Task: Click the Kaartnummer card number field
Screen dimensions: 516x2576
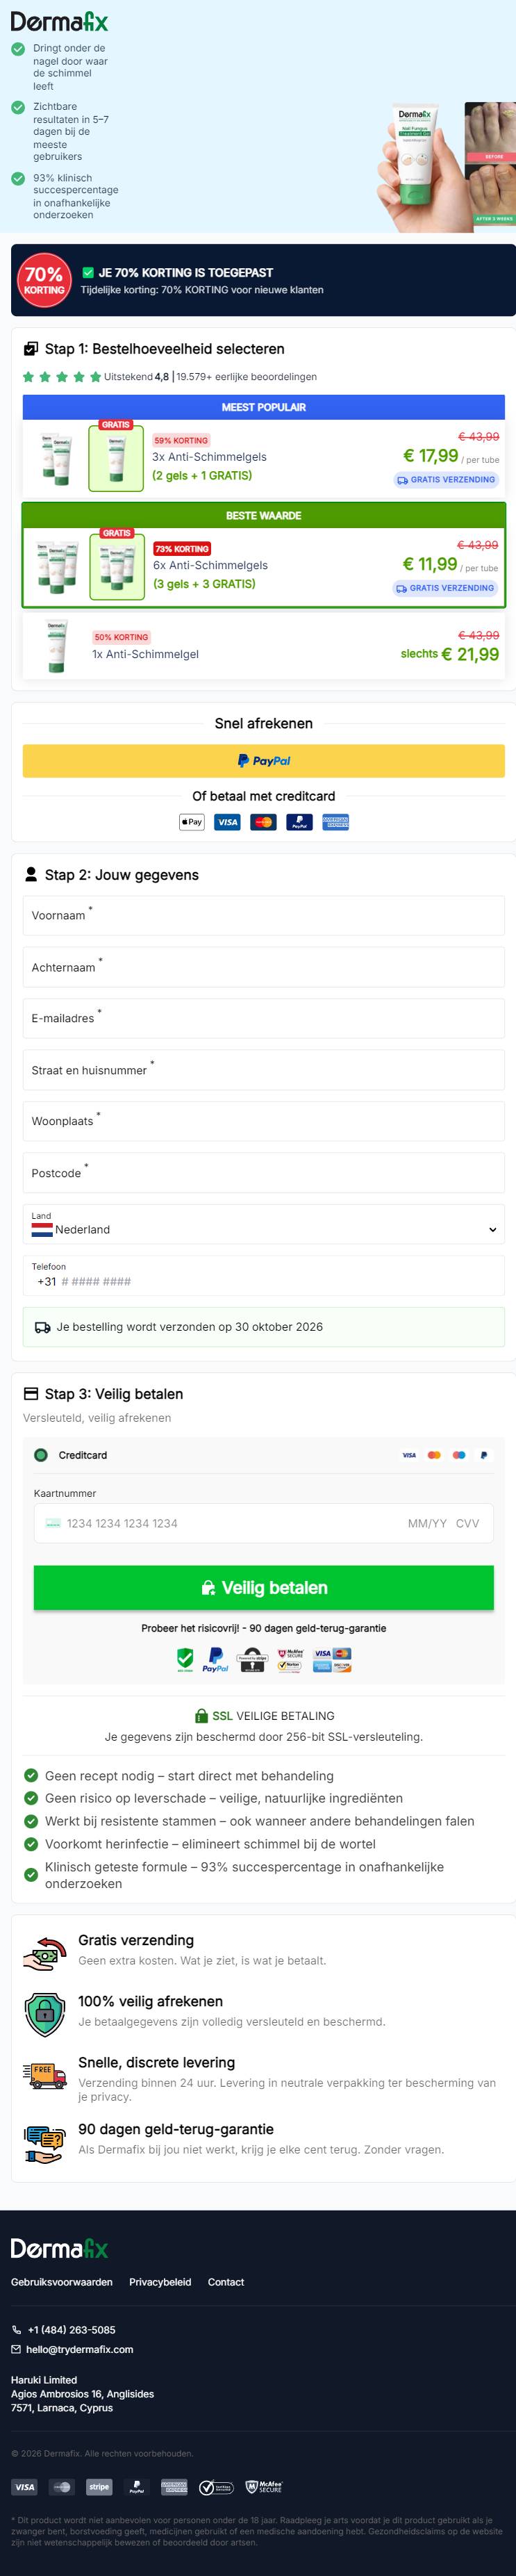Action: [x=264, y=1524]
